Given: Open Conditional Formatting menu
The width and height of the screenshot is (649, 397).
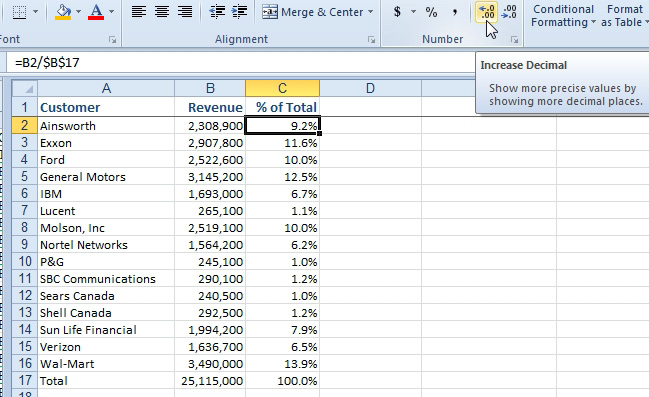Looking at the screenshot, I should (x=563, y=15).
